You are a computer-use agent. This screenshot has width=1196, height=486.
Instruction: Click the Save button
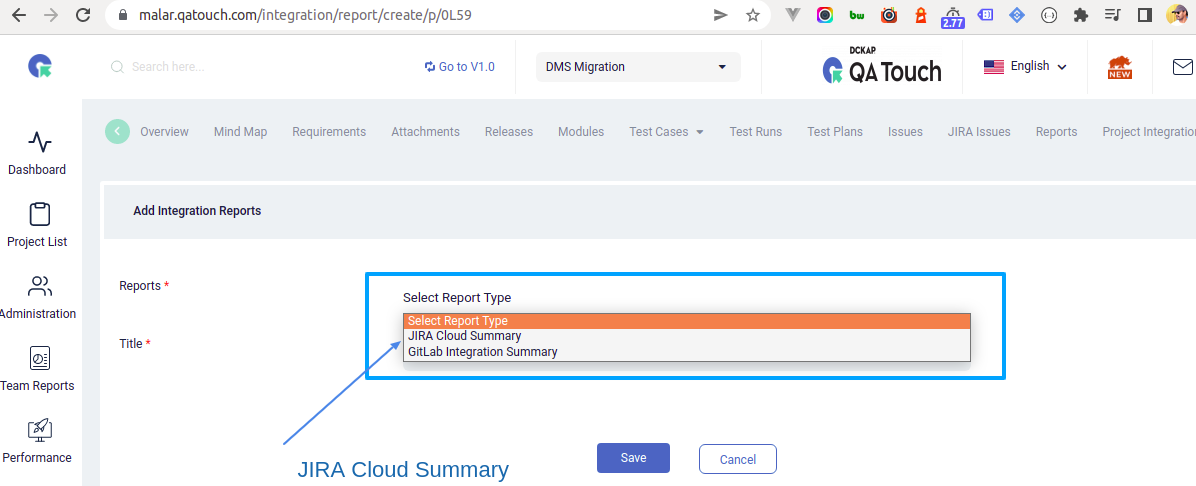point(633,458)
